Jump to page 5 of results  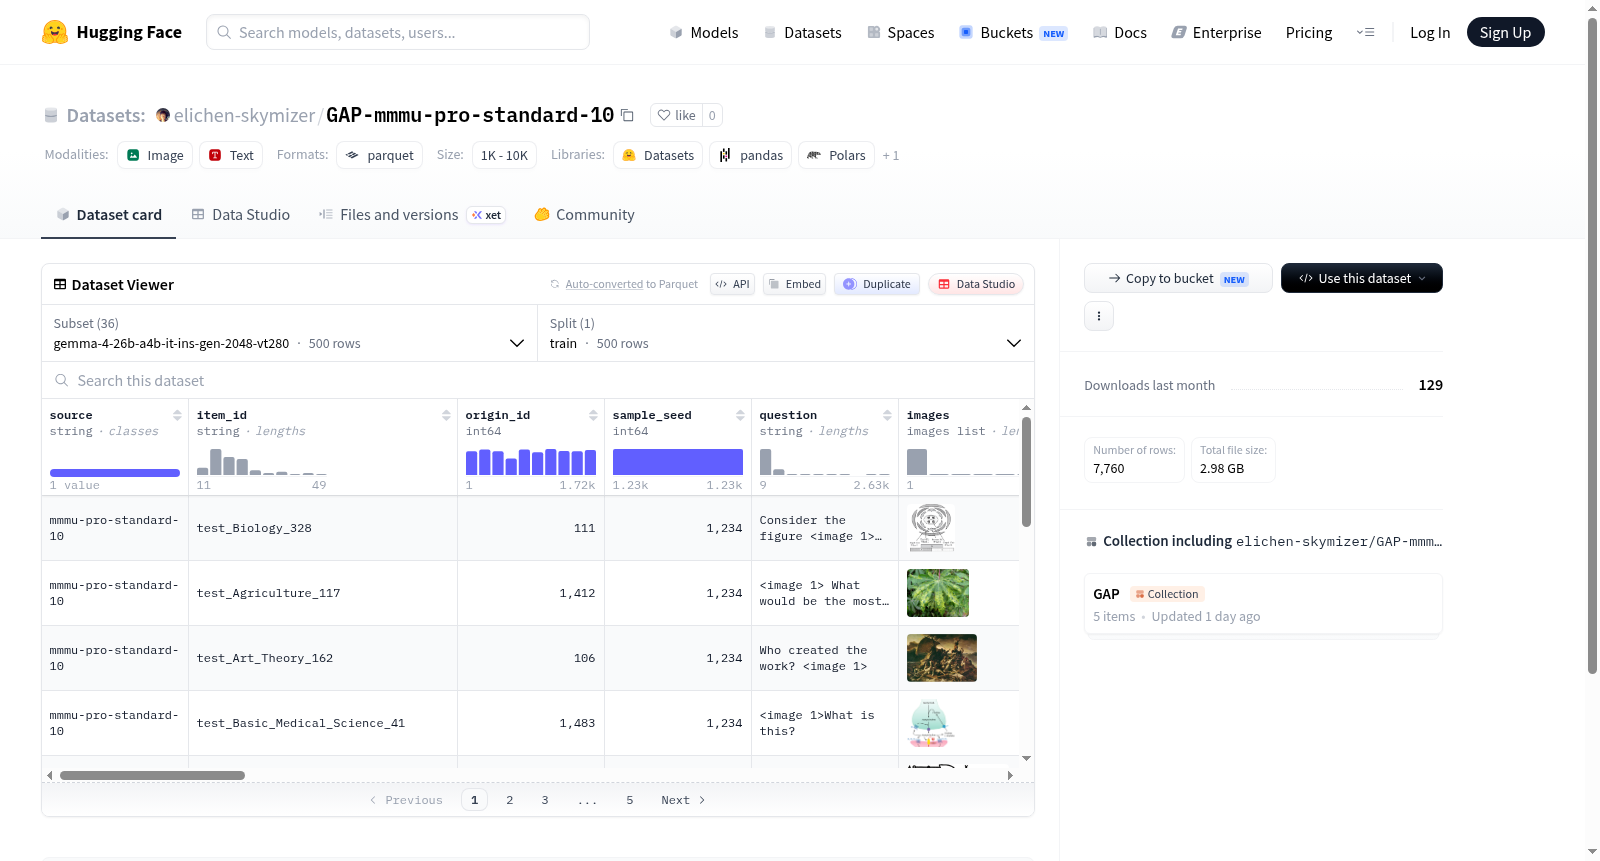click(630, 800)
